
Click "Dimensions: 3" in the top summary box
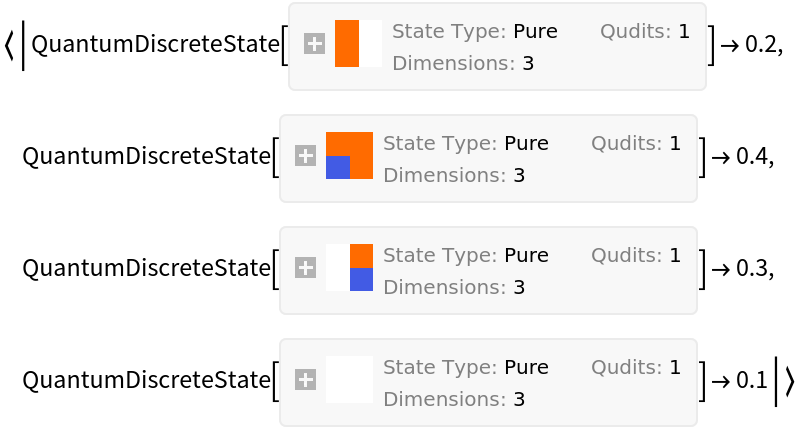tap(465, 63)
